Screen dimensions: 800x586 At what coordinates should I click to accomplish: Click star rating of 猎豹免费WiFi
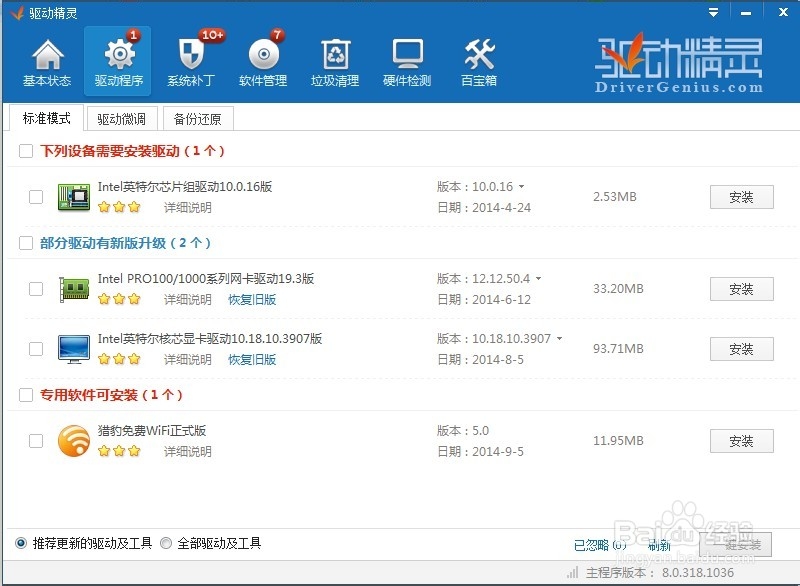[119, 451]
